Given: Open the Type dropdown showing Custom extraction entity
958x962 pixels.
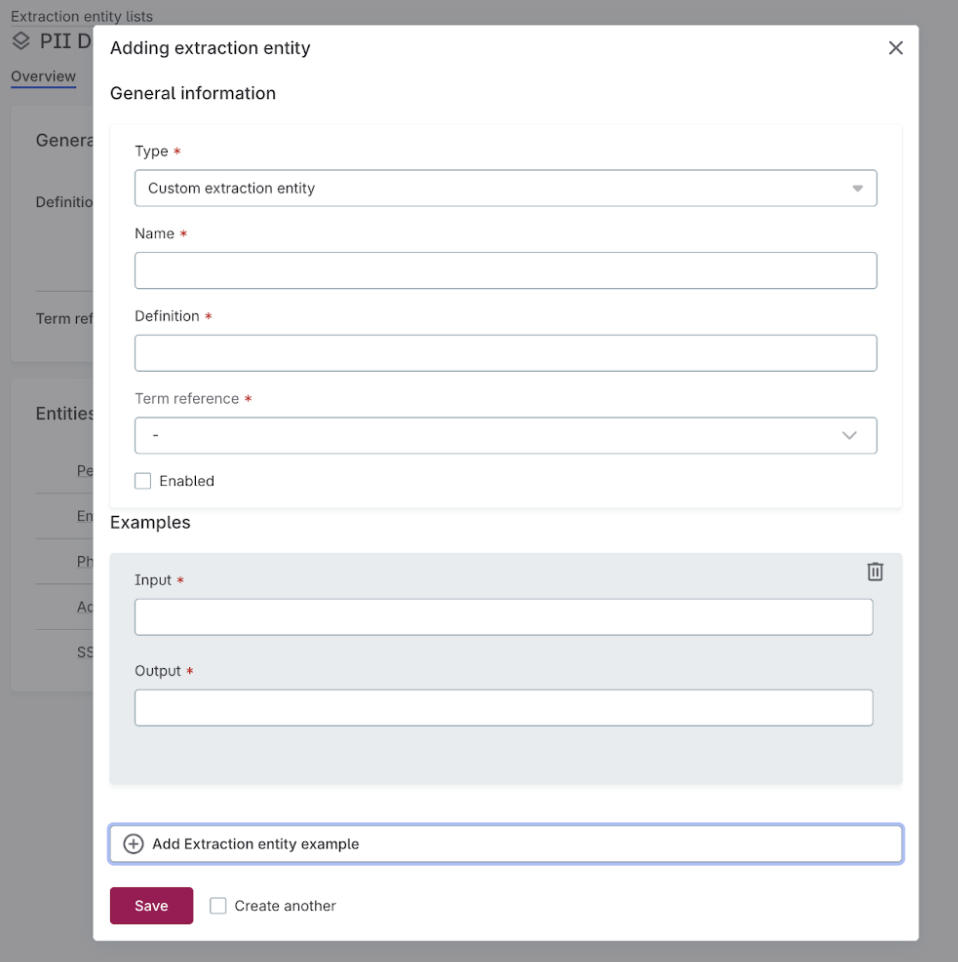Looking at the screenshot, I should [505, 188].
